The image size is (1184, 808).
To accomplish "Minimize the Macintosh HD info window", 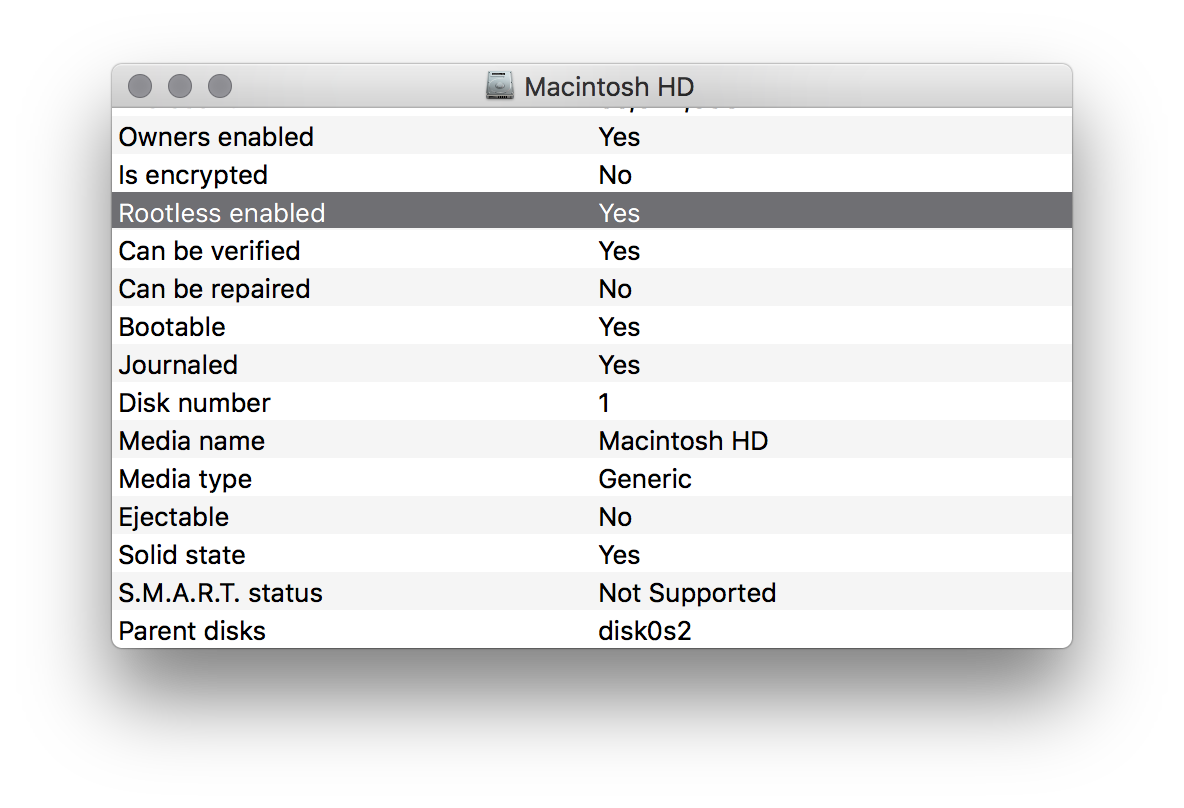I will click(x=180, y=86).
